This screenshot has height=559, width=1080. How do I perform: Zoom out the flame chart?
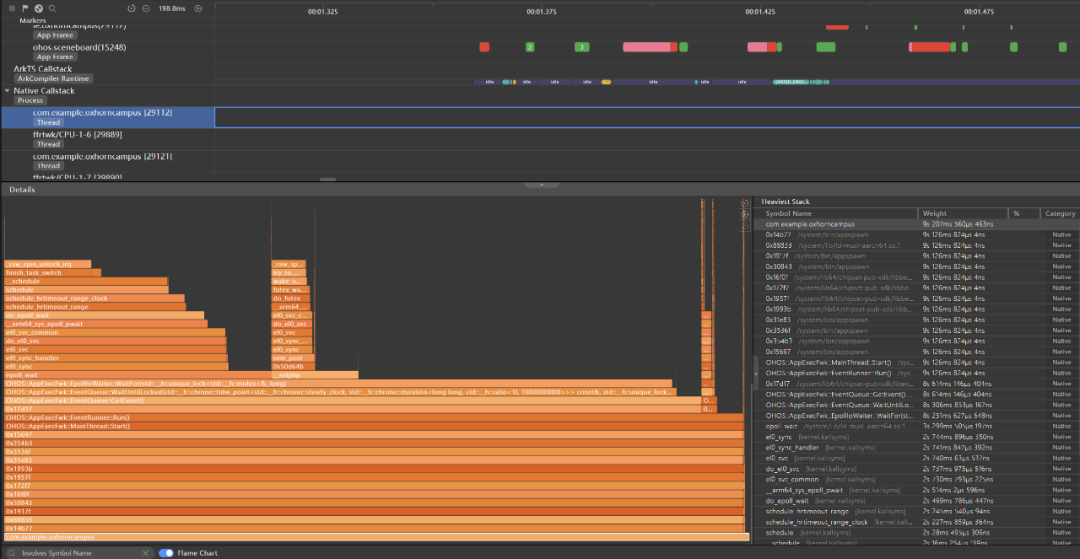click(745, 226)
